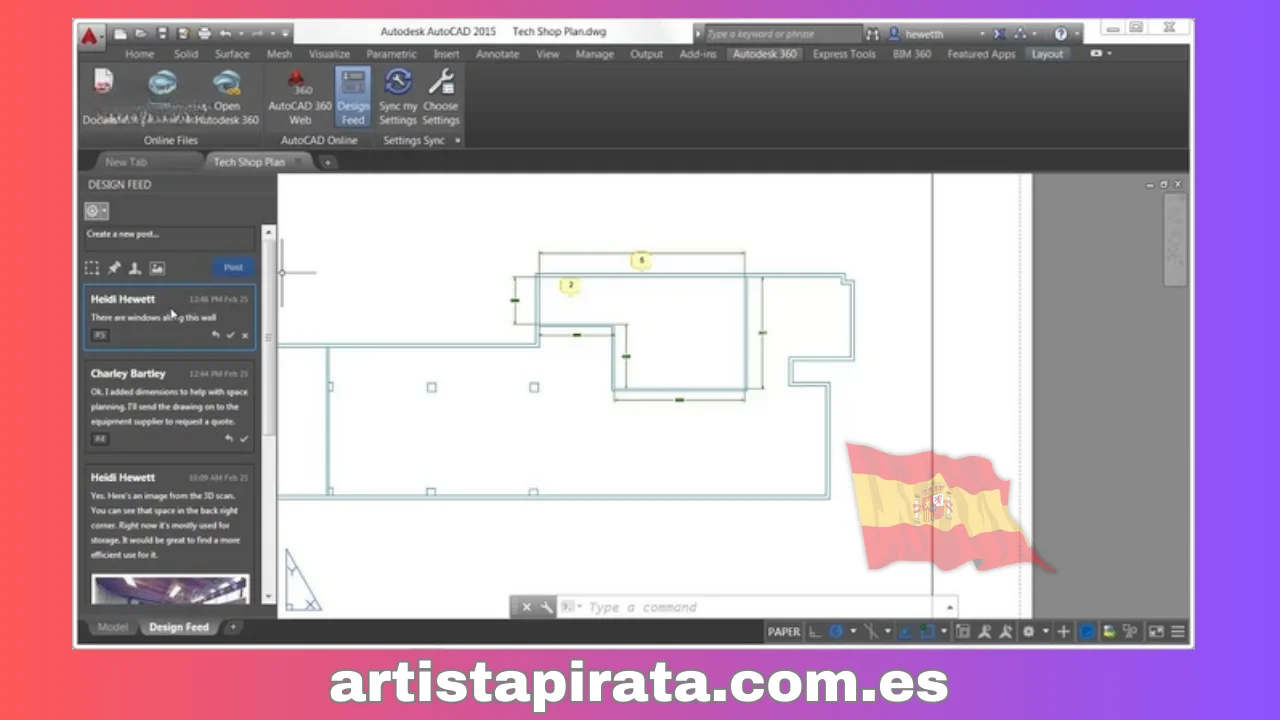Image resolution: width=1280 pixels, height=720 pixels.
Task: Click the binoculars search icon
Action: point(873,33)
